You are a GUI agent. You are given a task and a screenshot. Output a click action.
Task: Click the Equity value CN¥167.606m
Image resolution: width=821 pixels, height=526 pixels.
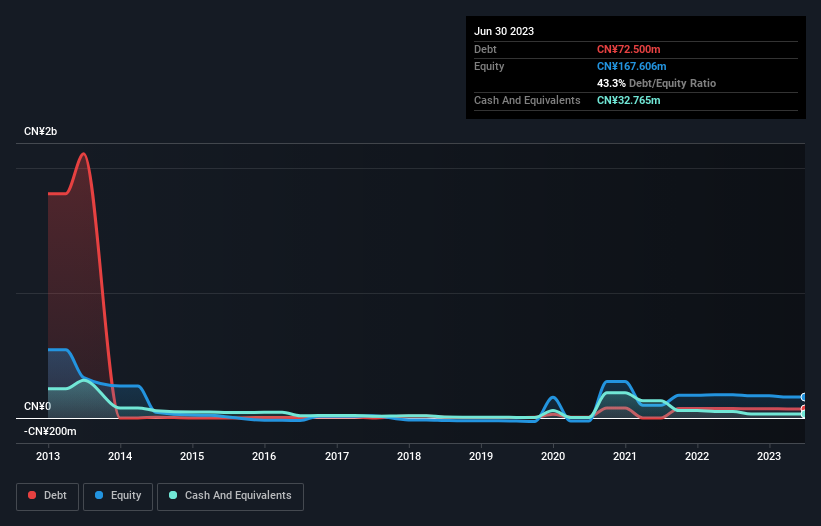pyautogui.click(x=631, y=66)
